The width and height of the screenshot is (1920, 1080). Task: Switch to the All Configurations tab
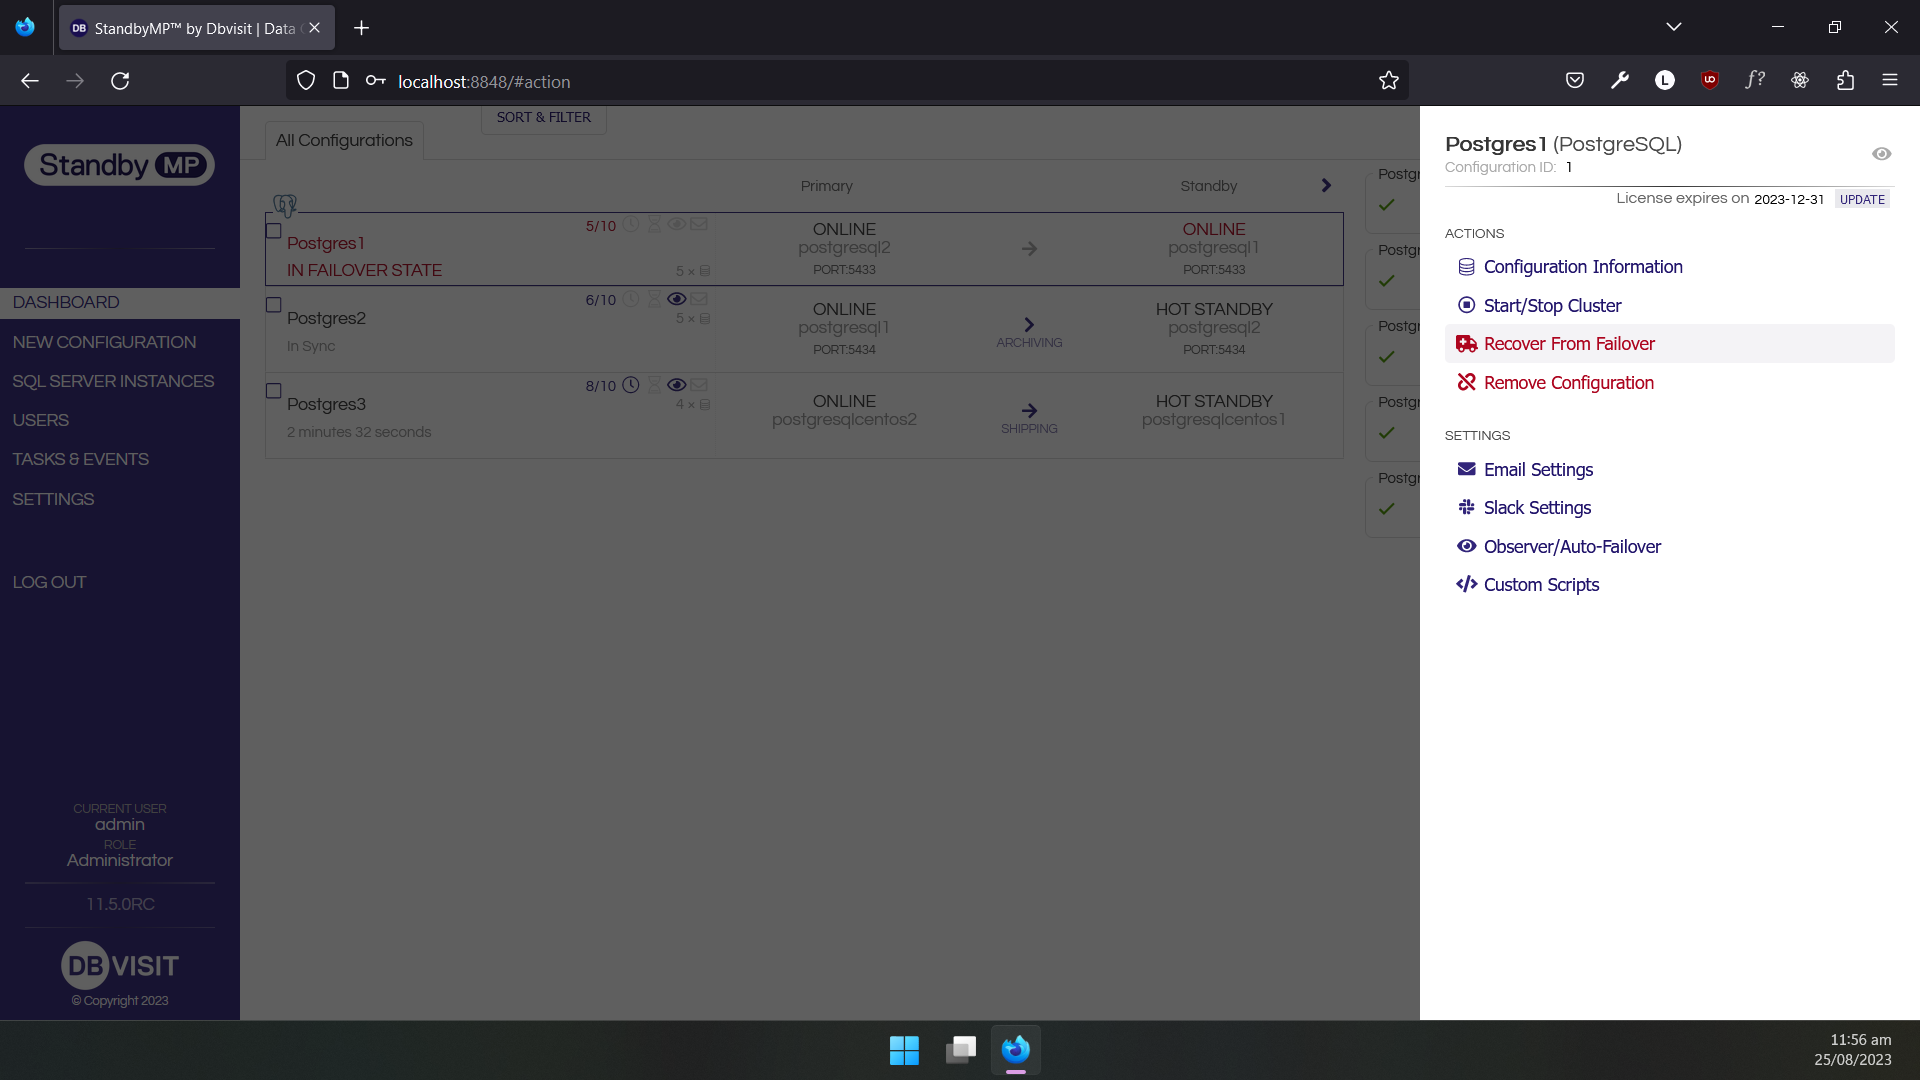click(x=343, y=140)
